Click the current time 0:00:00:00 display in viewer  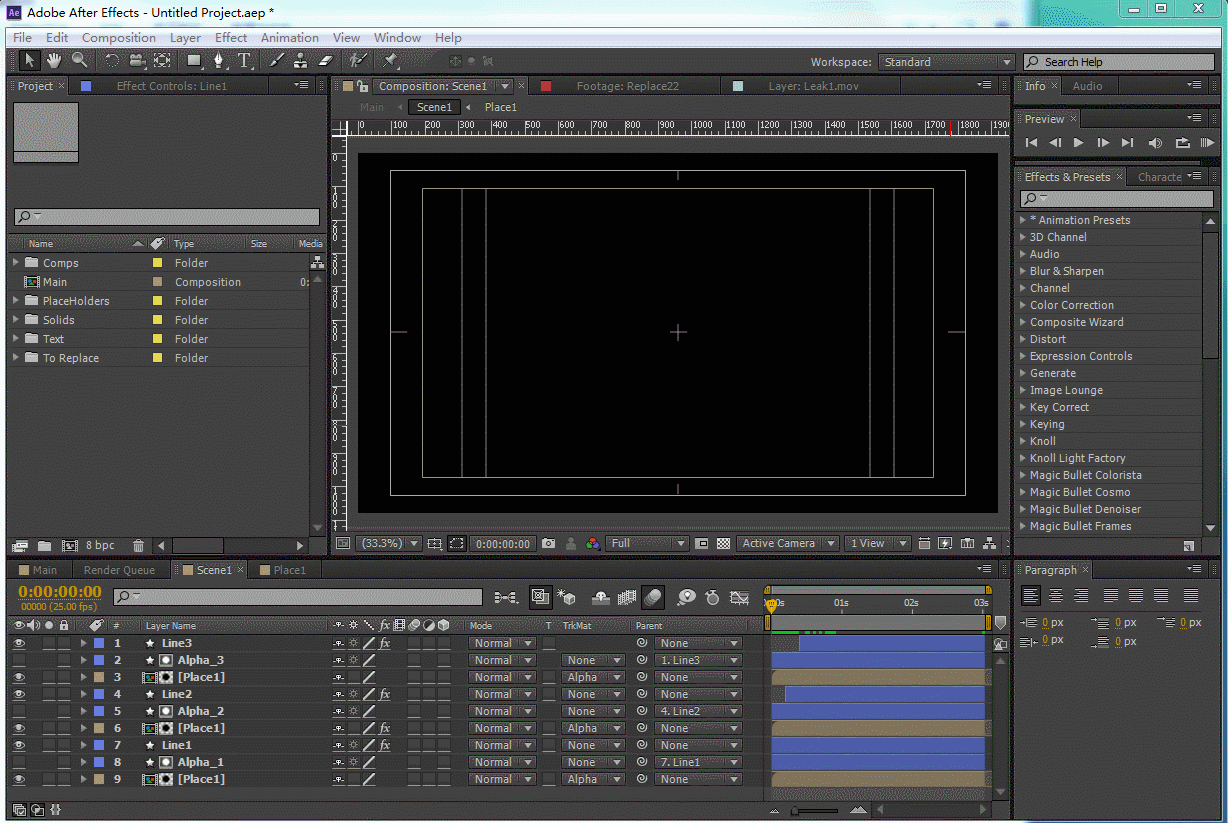[503, 543]
